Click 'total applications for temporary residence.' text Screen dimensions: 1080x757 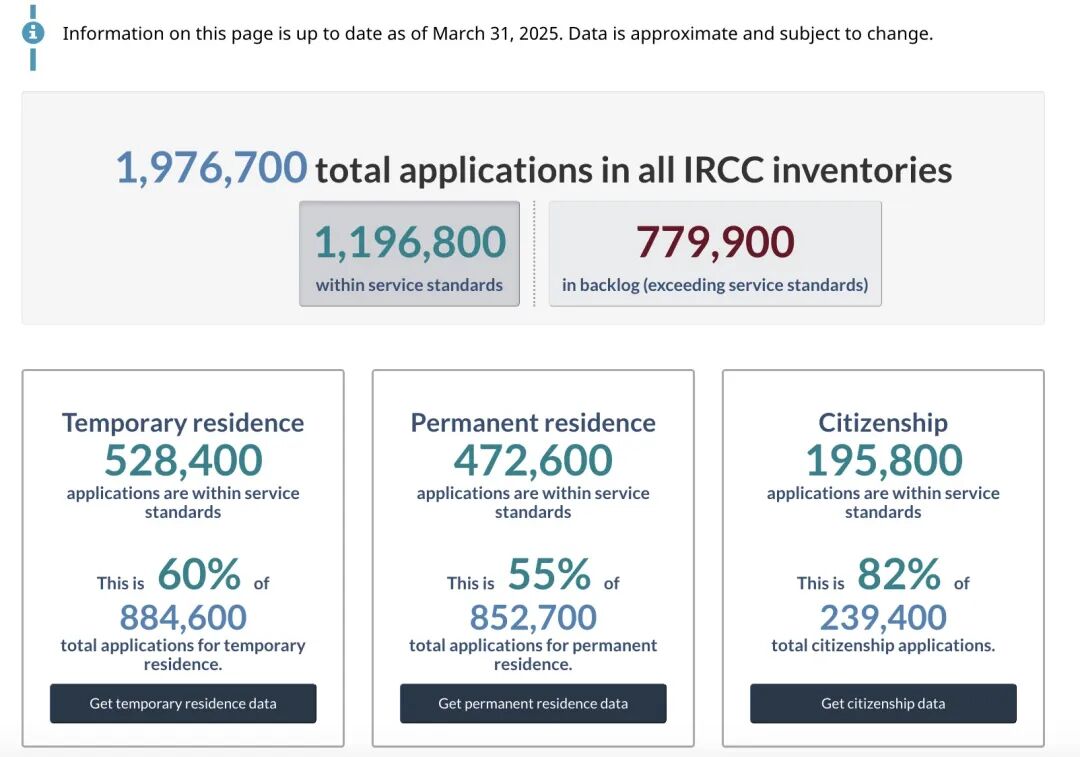(183, 654)
